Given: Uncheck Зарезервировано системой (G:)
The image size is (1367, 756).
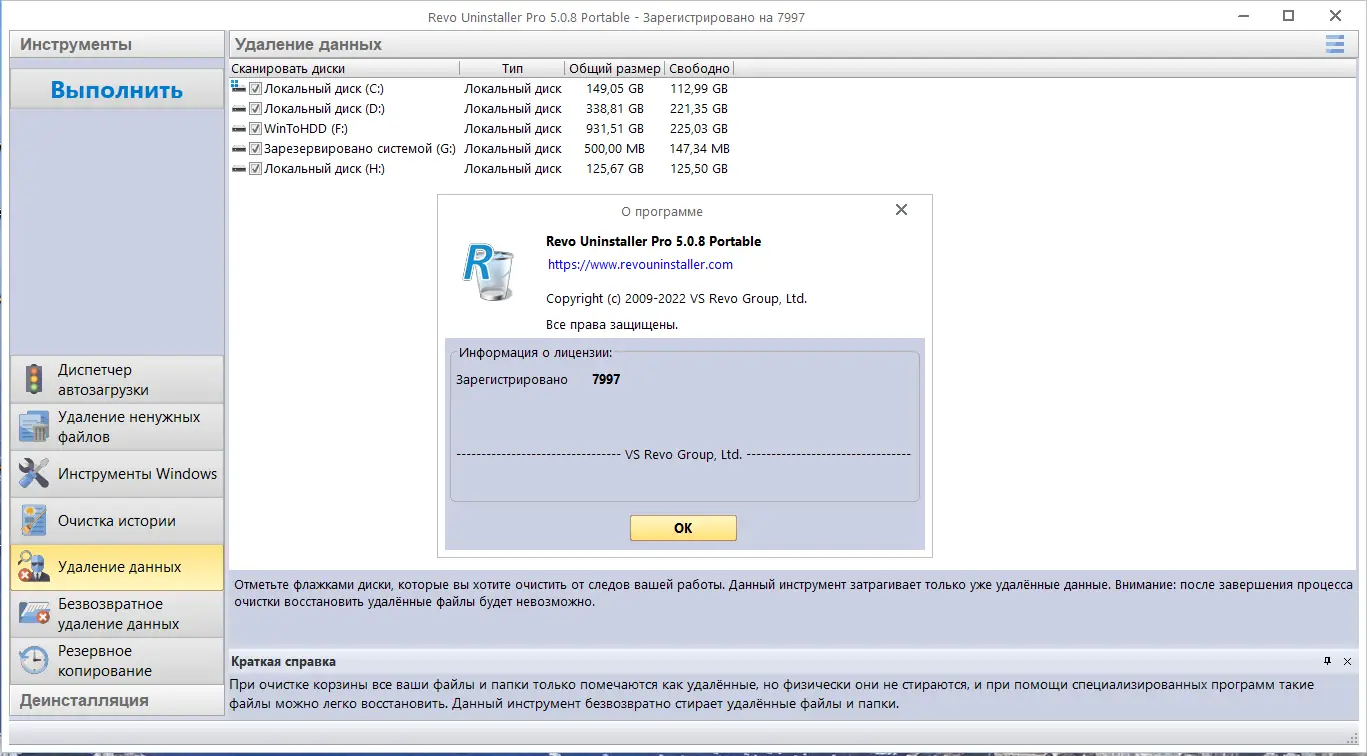Looking at the screenshot, I should (256, 148).
